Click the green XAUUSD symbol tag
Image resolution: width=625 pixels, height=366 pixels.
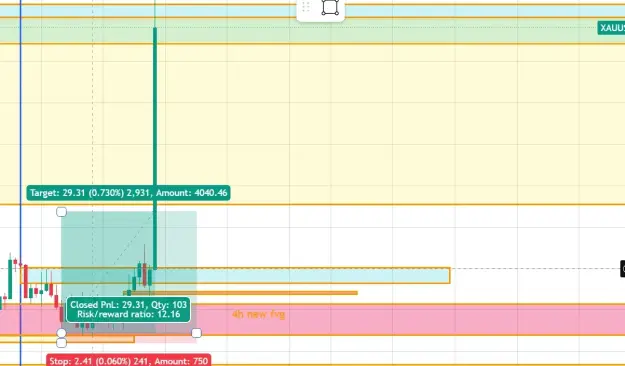click(611, 28)
